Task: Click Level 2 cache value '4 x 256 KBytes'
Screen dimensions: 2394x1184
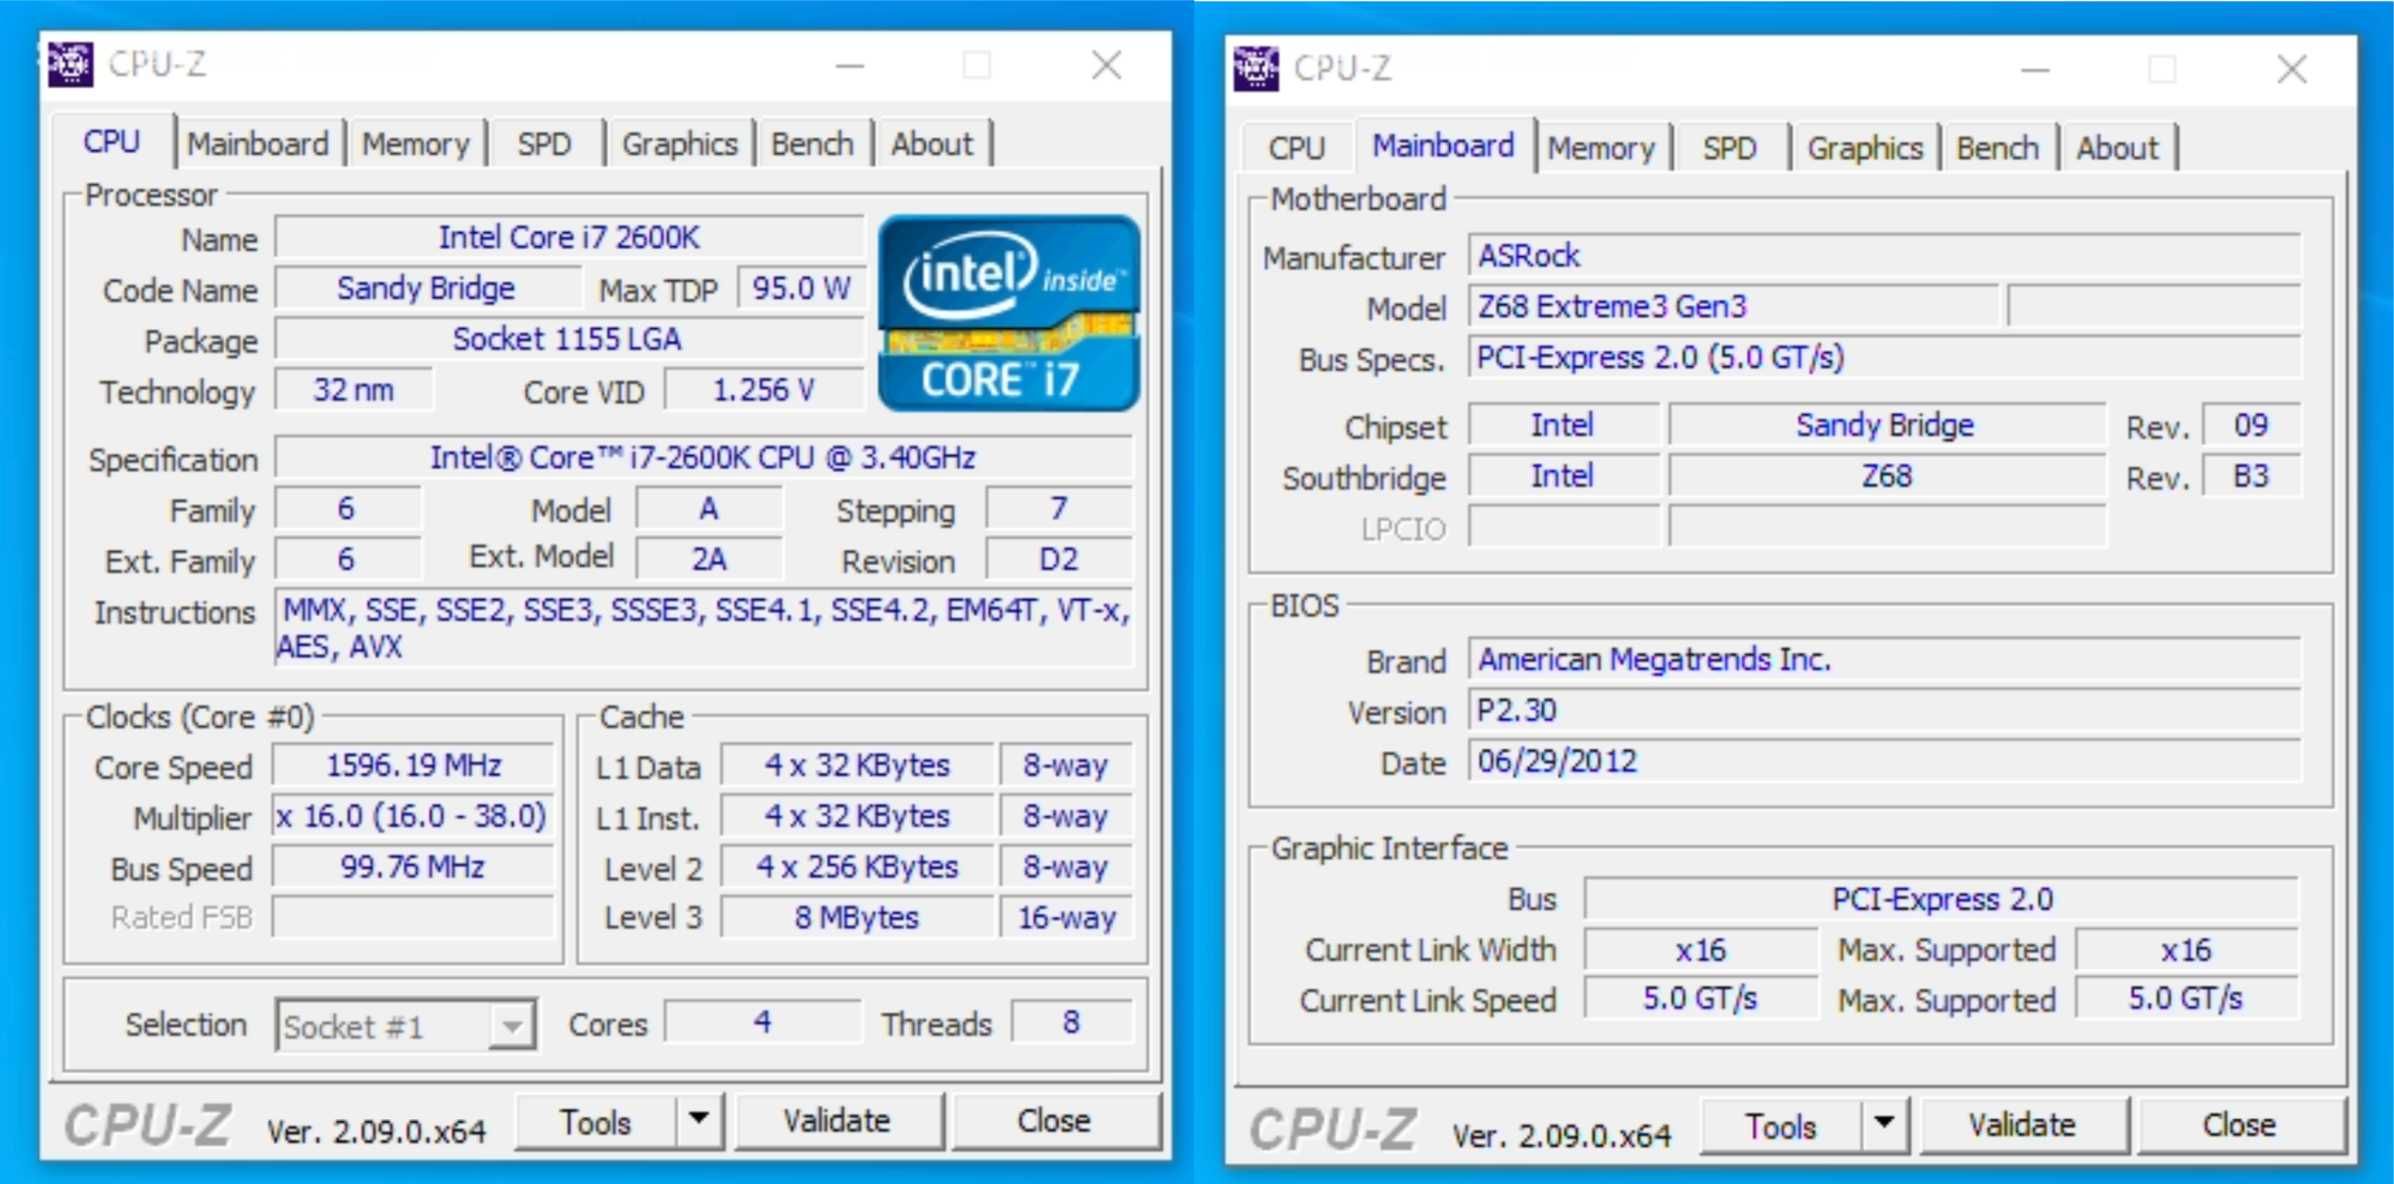Action: pos(857,867)
